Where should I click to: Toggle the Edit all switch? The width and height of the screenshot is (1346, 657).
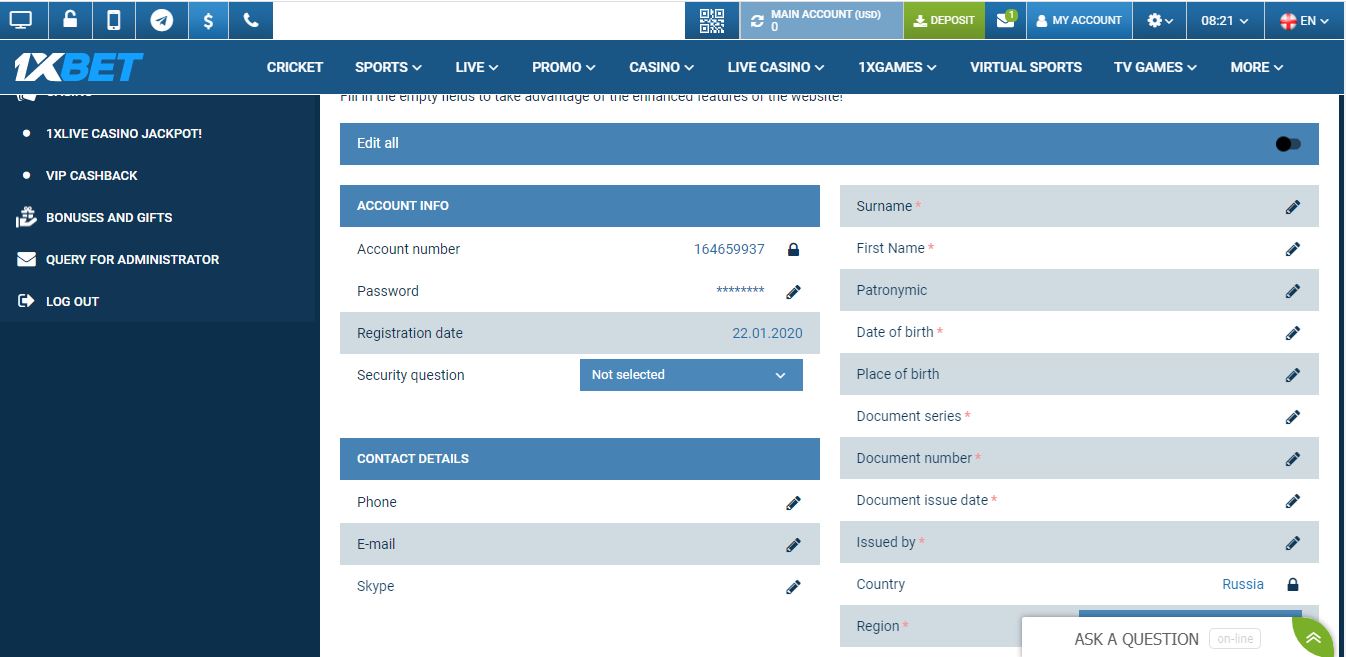click(x=1288, y=144)
